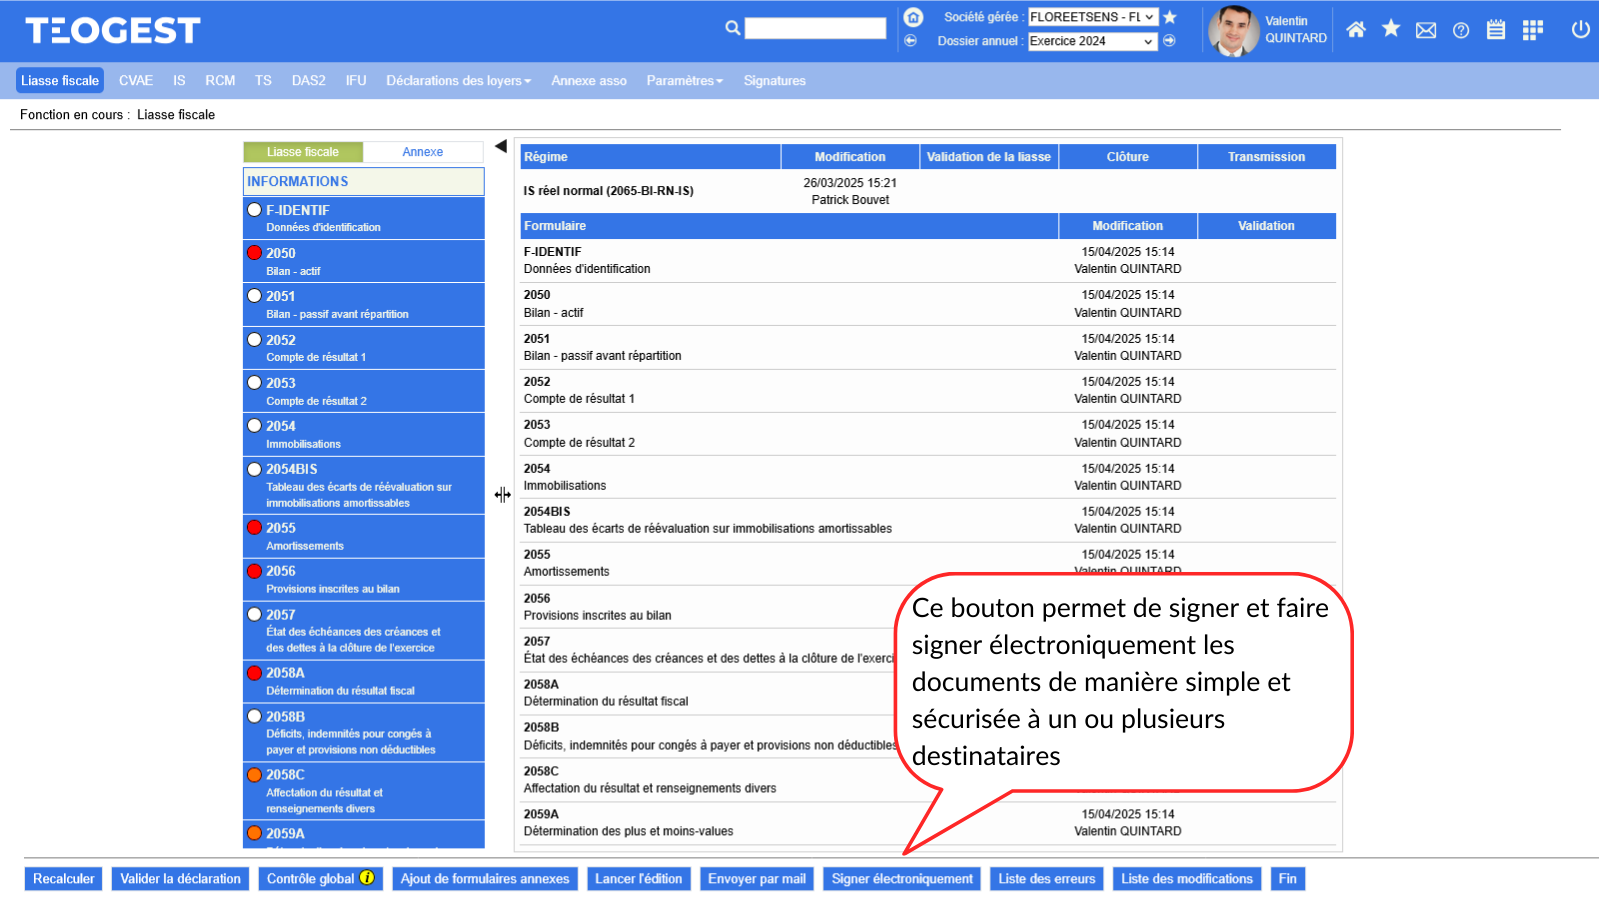The height and width of the screenshot is (900, 1600).
Task: Collapse the left panel with the black arrow
Action: pyautogui.click(x=501, y=147)
